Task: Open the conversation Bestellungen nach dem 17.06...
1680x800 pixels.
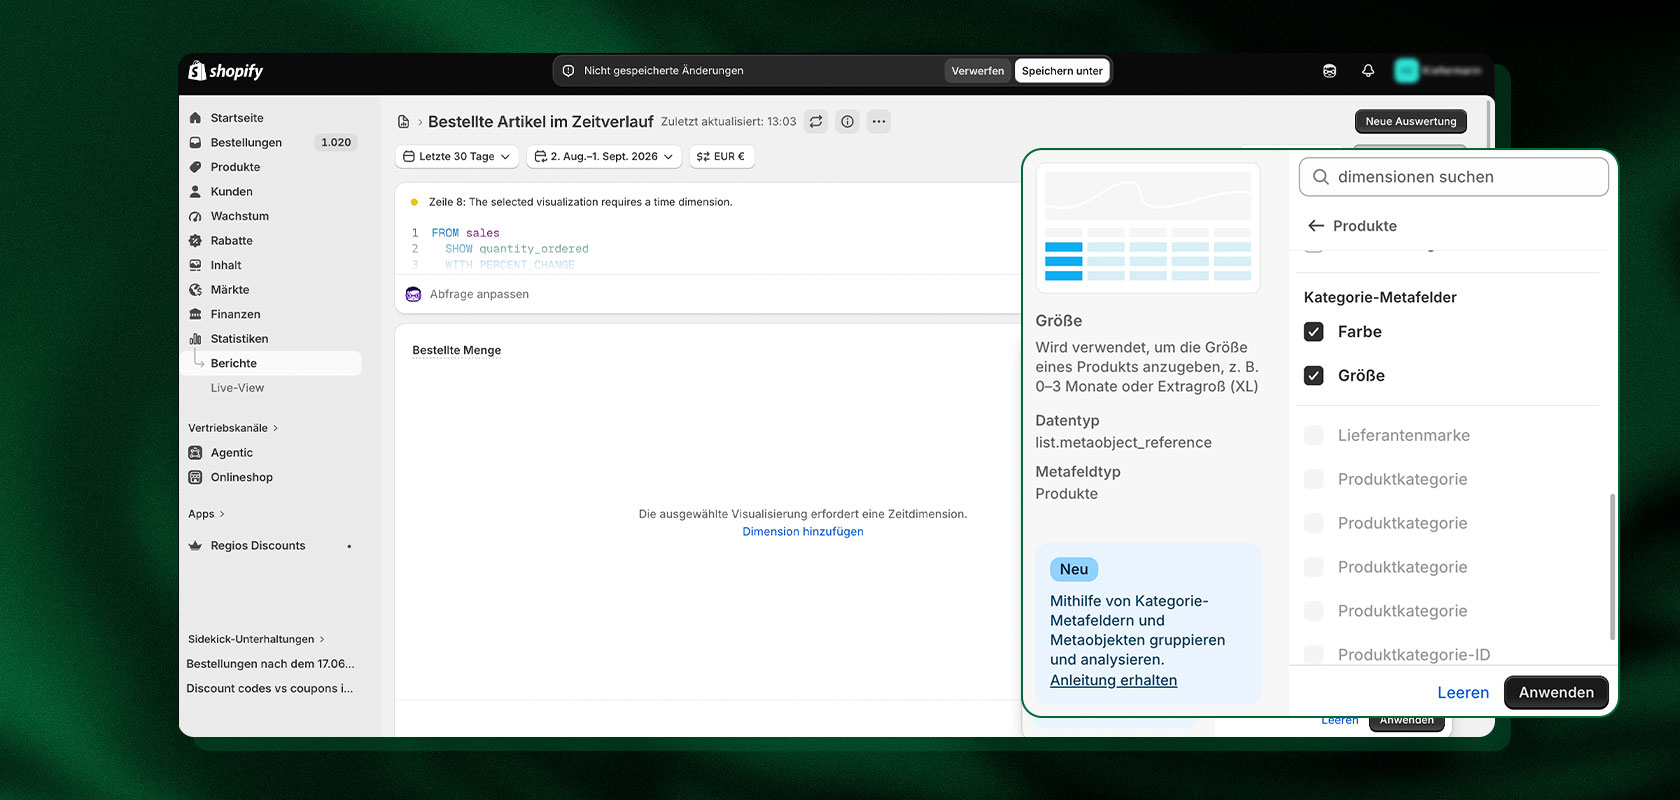Action: pyautogui.click(x=270, y=664)
